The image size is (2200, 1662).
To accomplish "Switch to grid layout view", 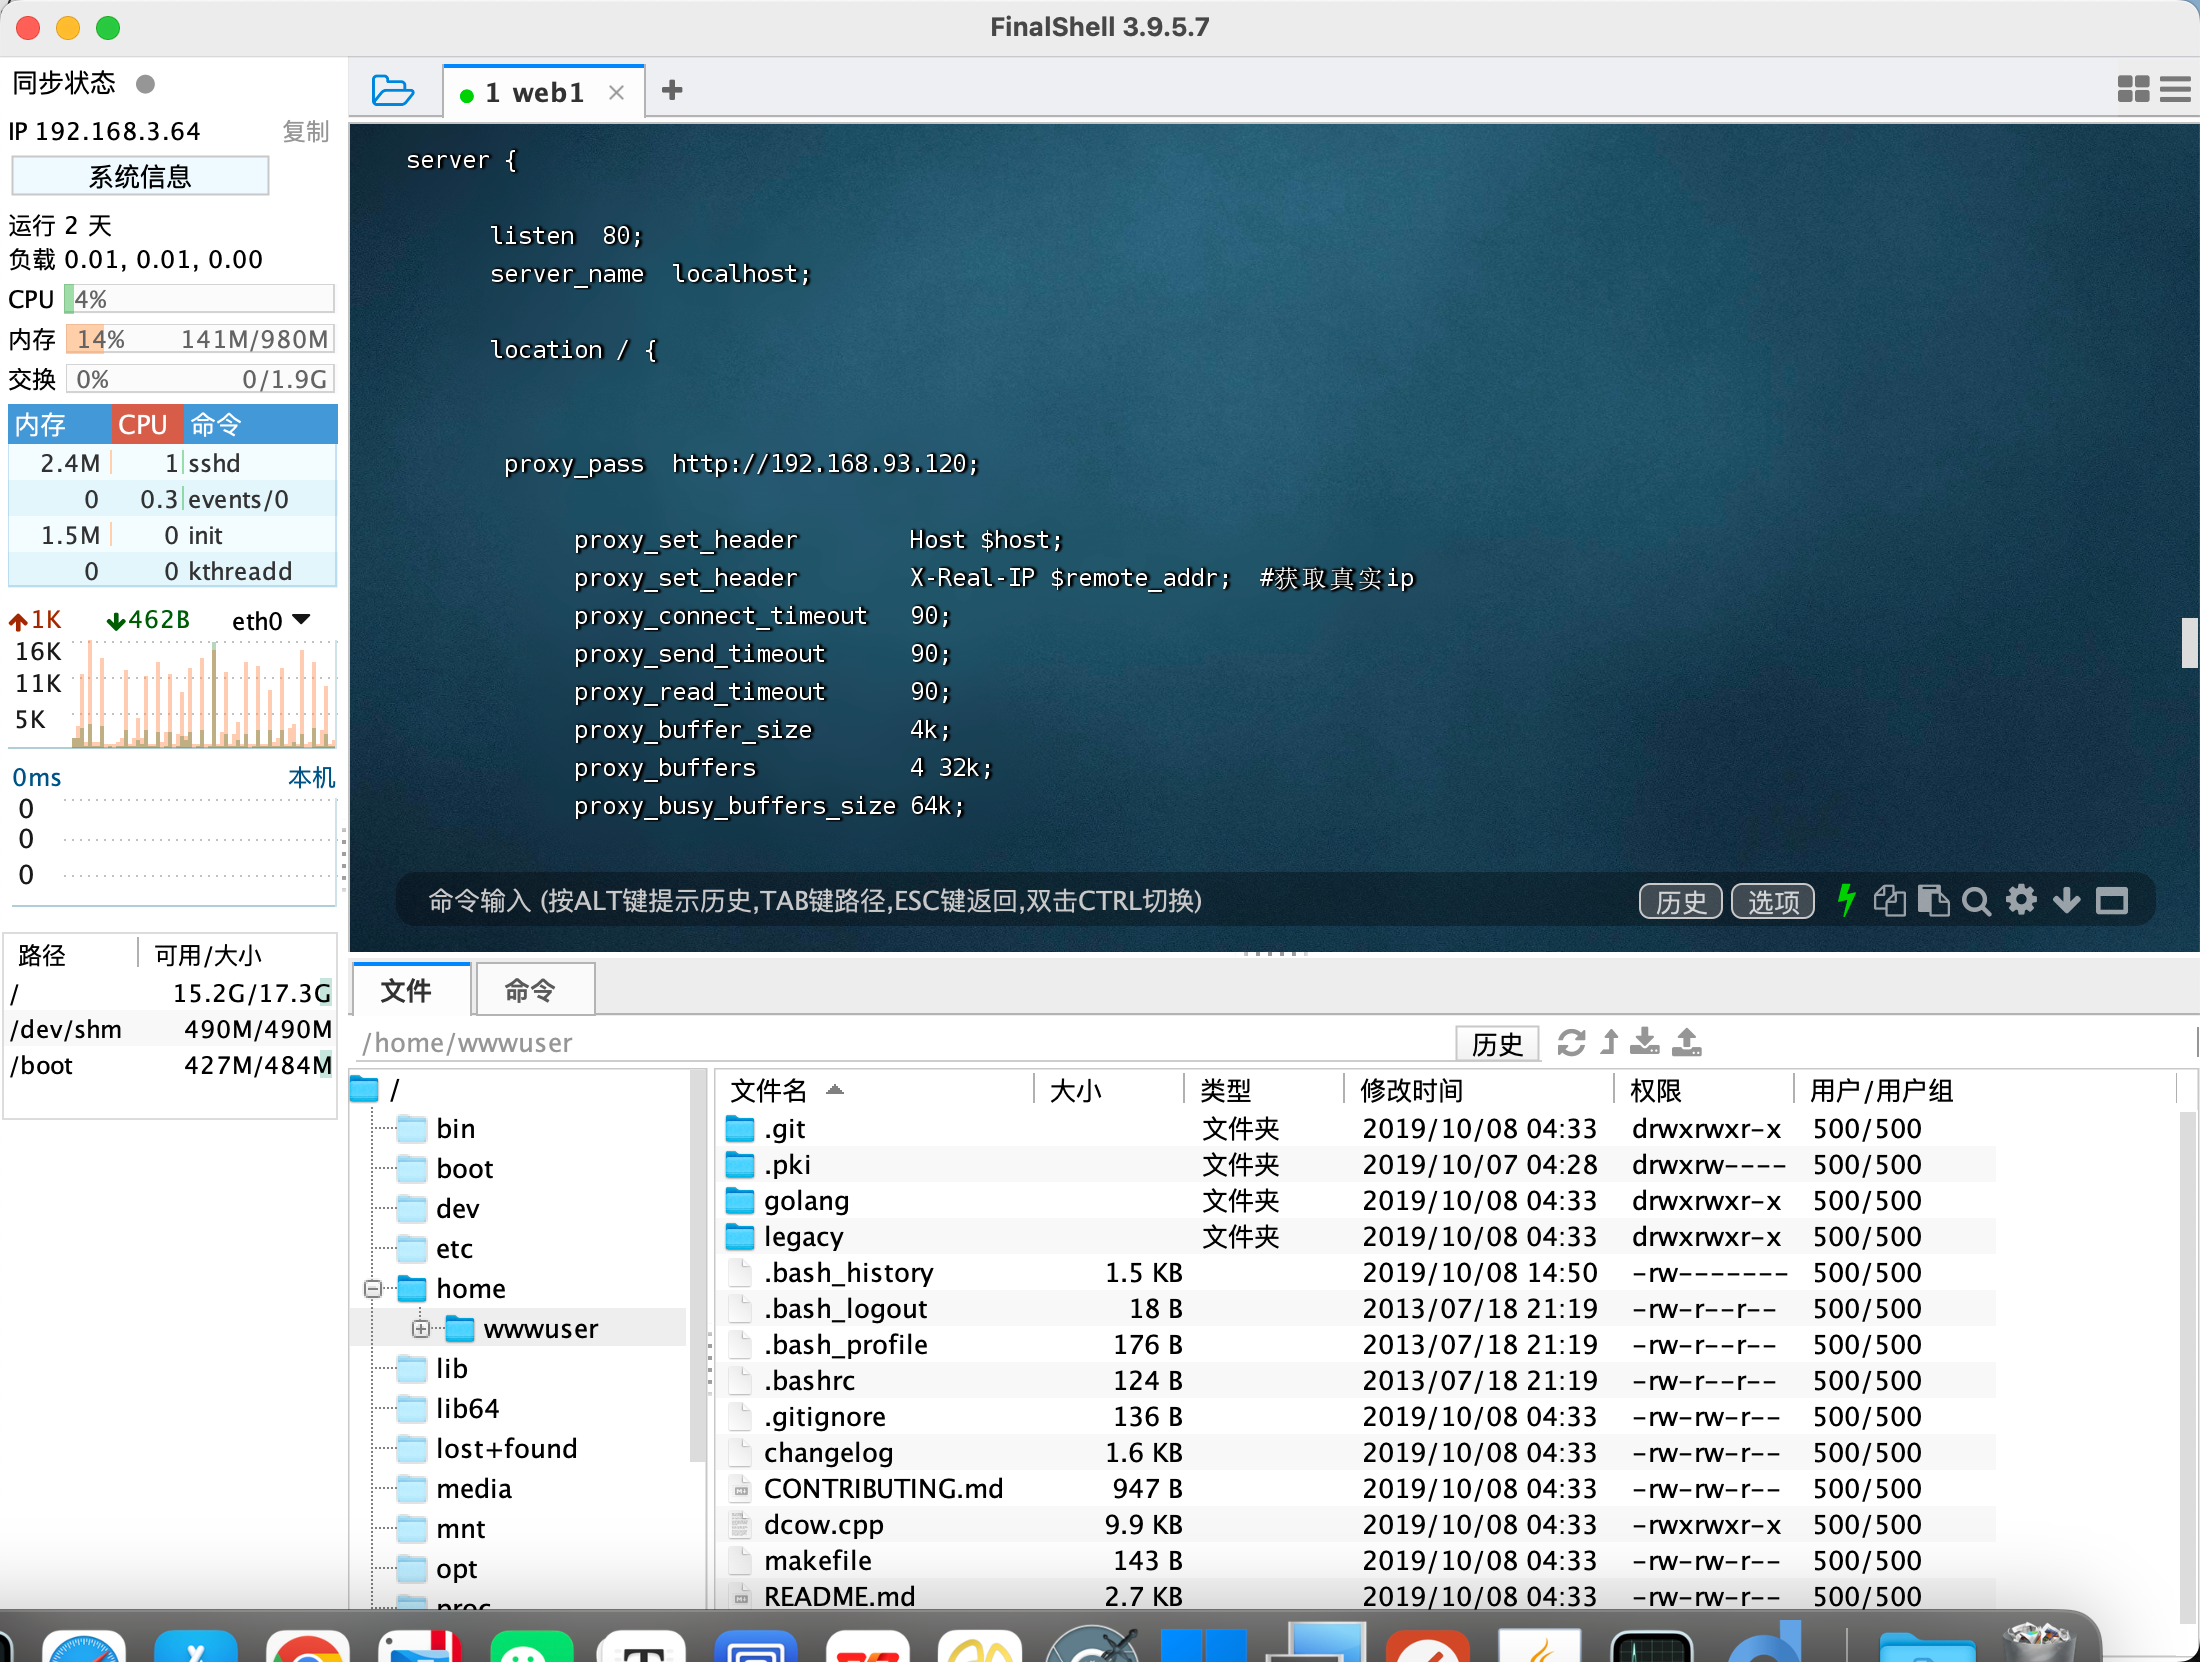I will (2133, 90).
